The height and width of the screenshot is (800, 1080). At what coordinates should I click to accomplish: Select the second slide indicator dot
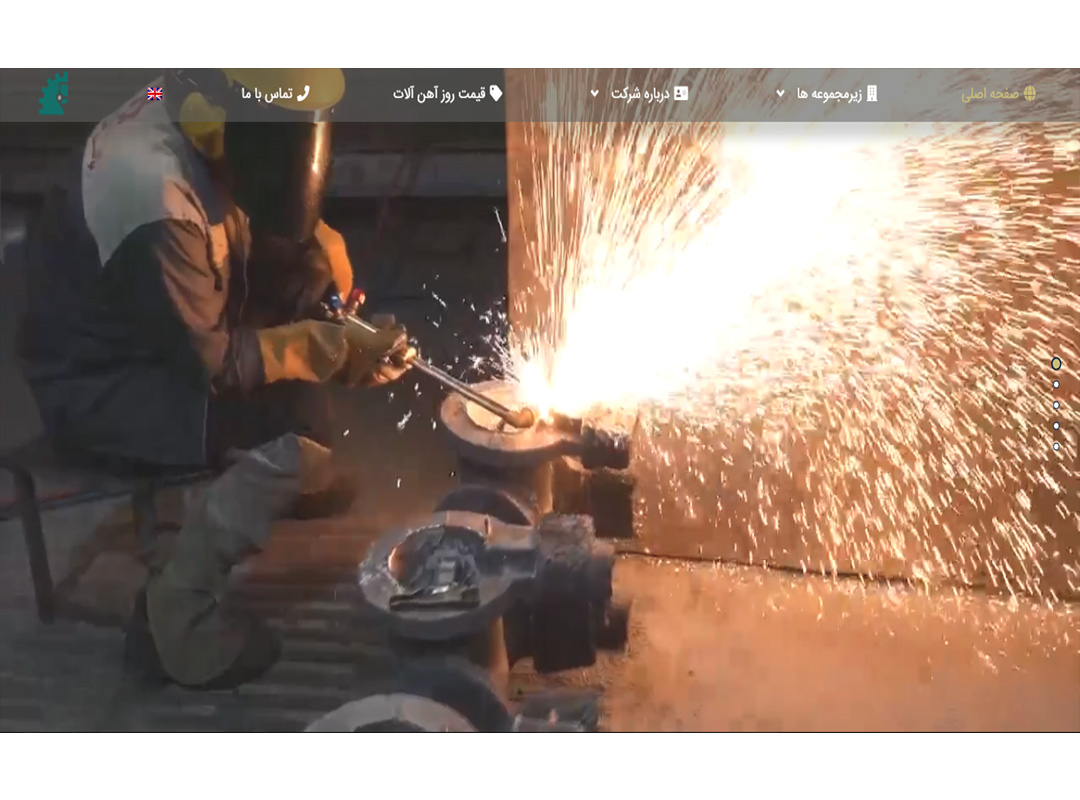pos(1056,384)
